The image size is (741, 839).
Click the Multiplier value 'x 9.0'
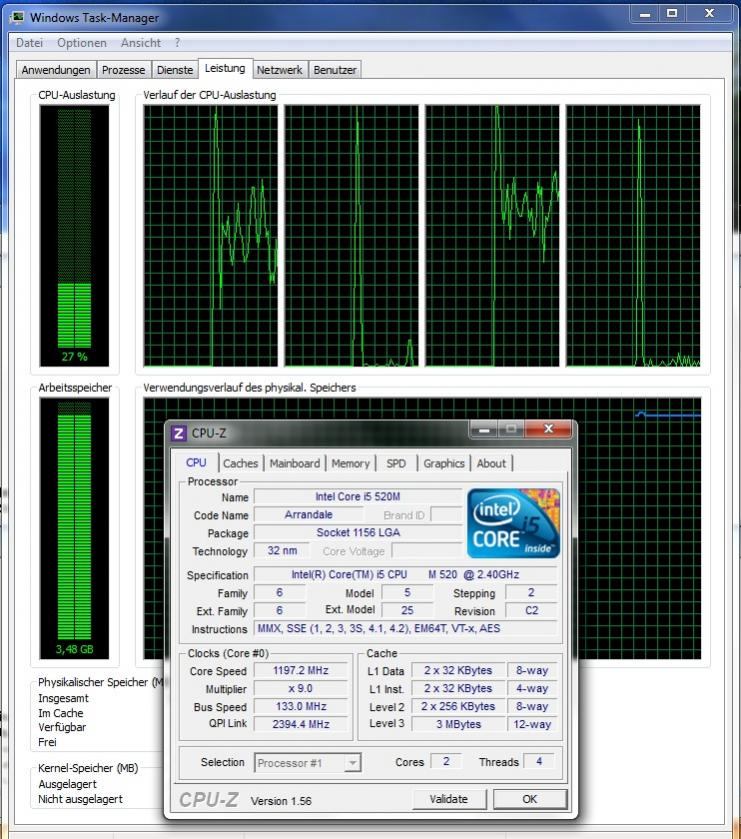tap(301, 689)
